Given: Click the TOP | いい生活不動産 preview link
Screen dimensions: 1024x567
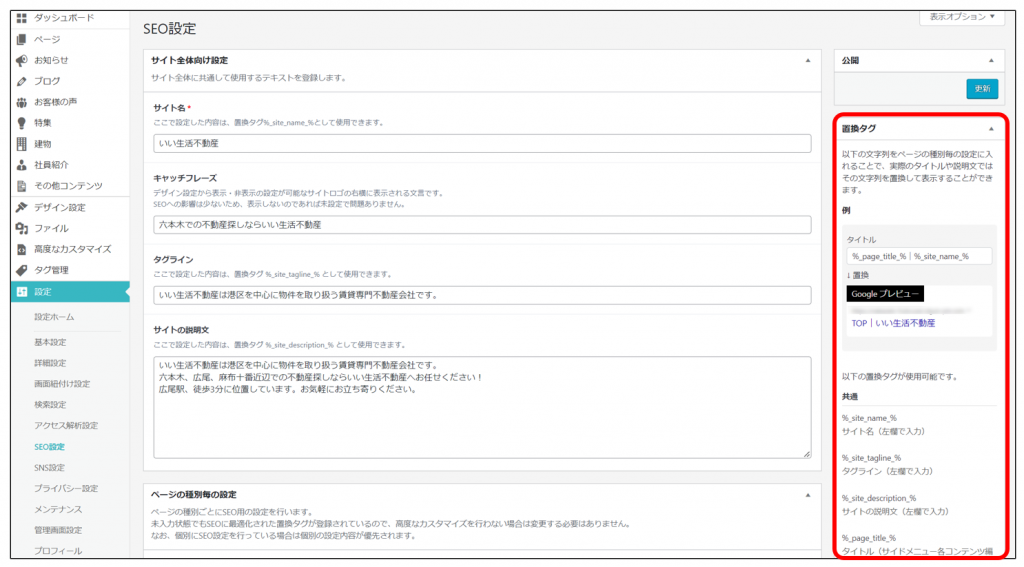Looking at the screenshot, I should tap(893, 323).
